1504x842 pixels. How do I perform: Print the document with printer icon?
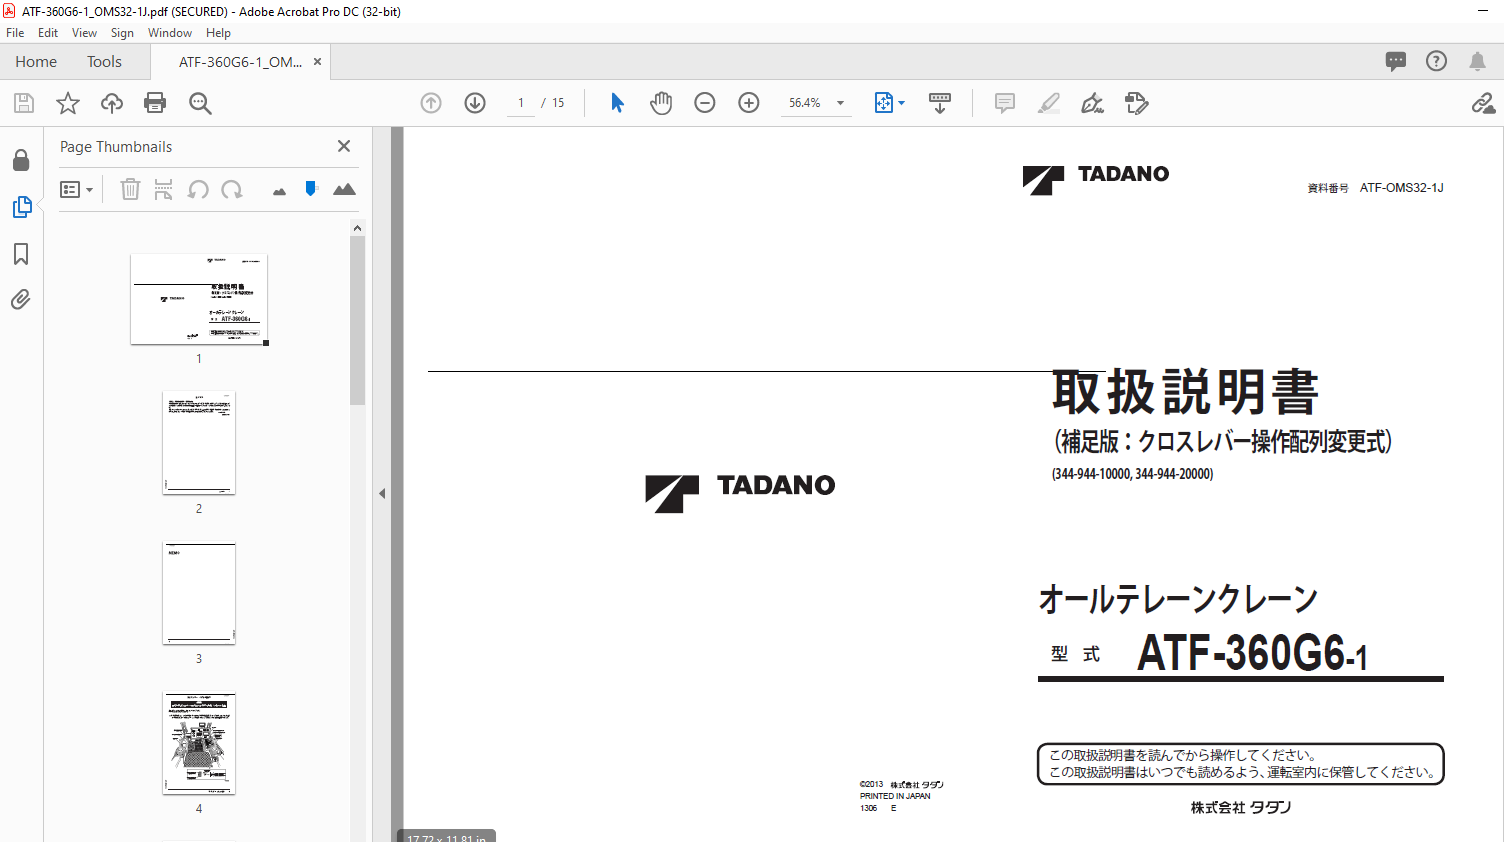point(155,103)
